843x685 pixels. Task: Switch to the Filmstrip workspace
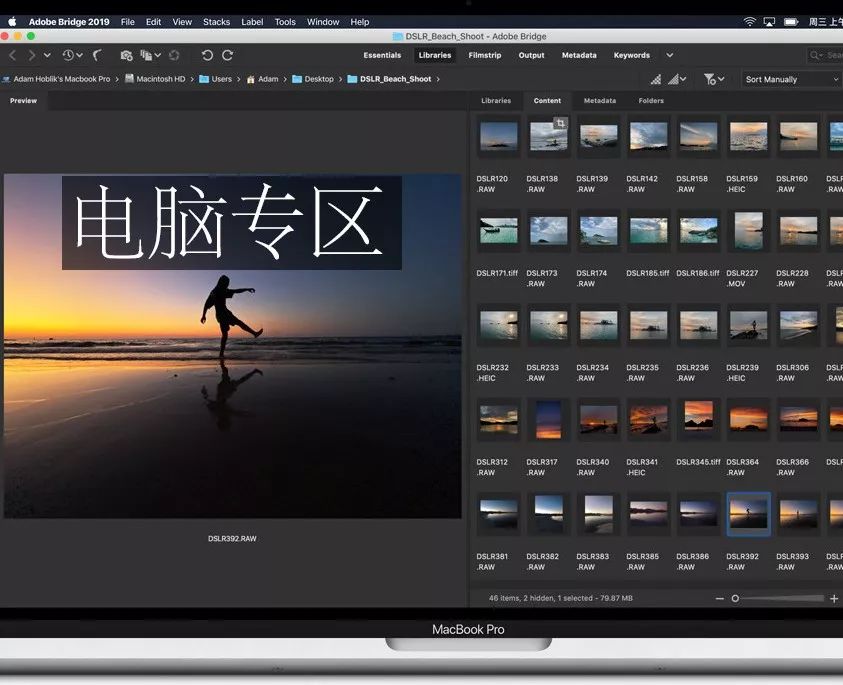pos(484,55)
